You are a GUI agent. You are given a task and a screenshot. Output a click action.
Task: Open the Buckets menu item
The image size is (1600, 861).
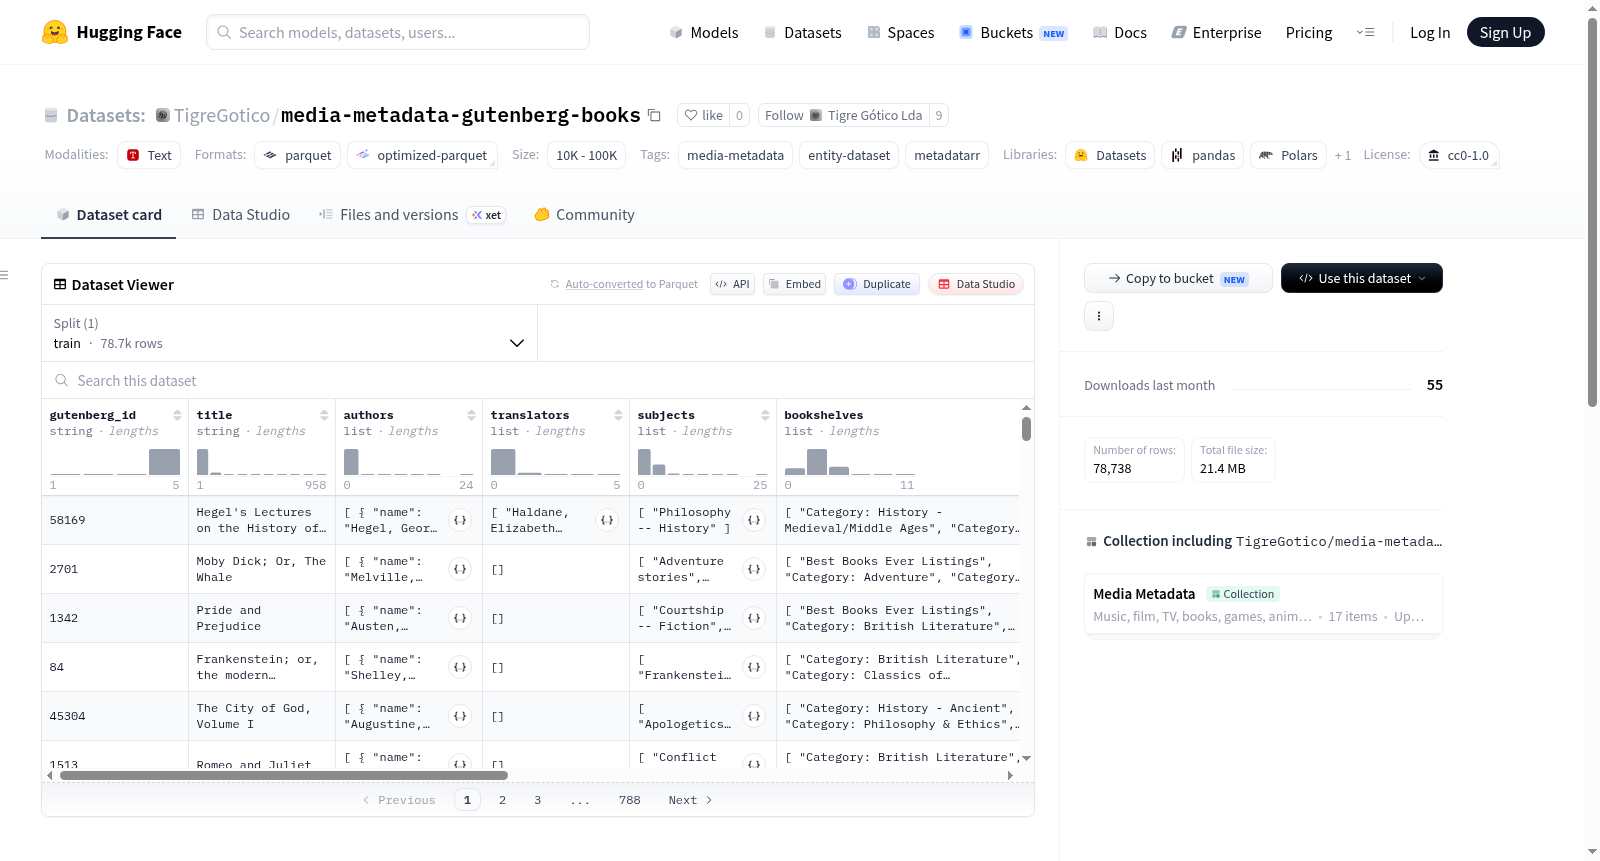tap(1013, 32)
